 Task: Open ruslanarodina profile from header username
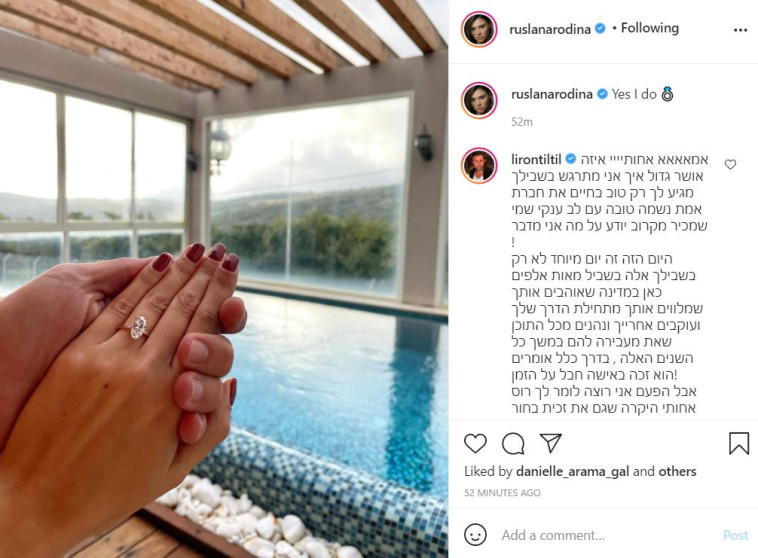(550, 29)
